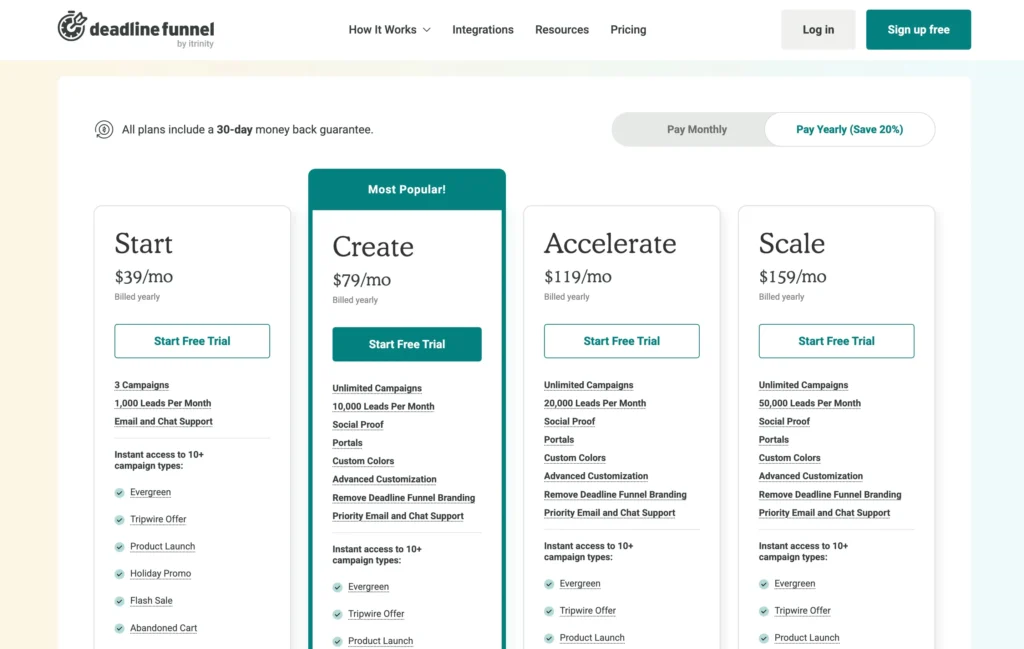
Task: Select Pay Yearly (Save 20%) billing
Action: [x=849, y=129]
